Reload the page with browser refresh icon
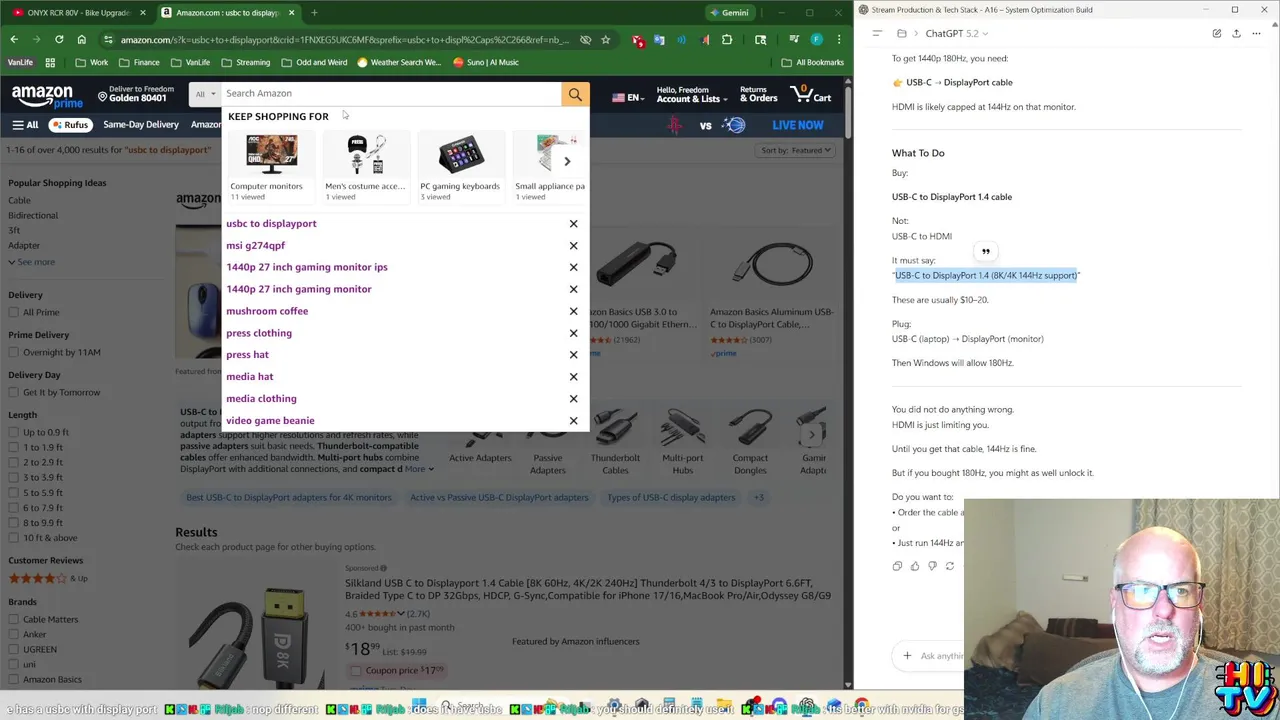The image size is (1280, 720). pos(59,40)
